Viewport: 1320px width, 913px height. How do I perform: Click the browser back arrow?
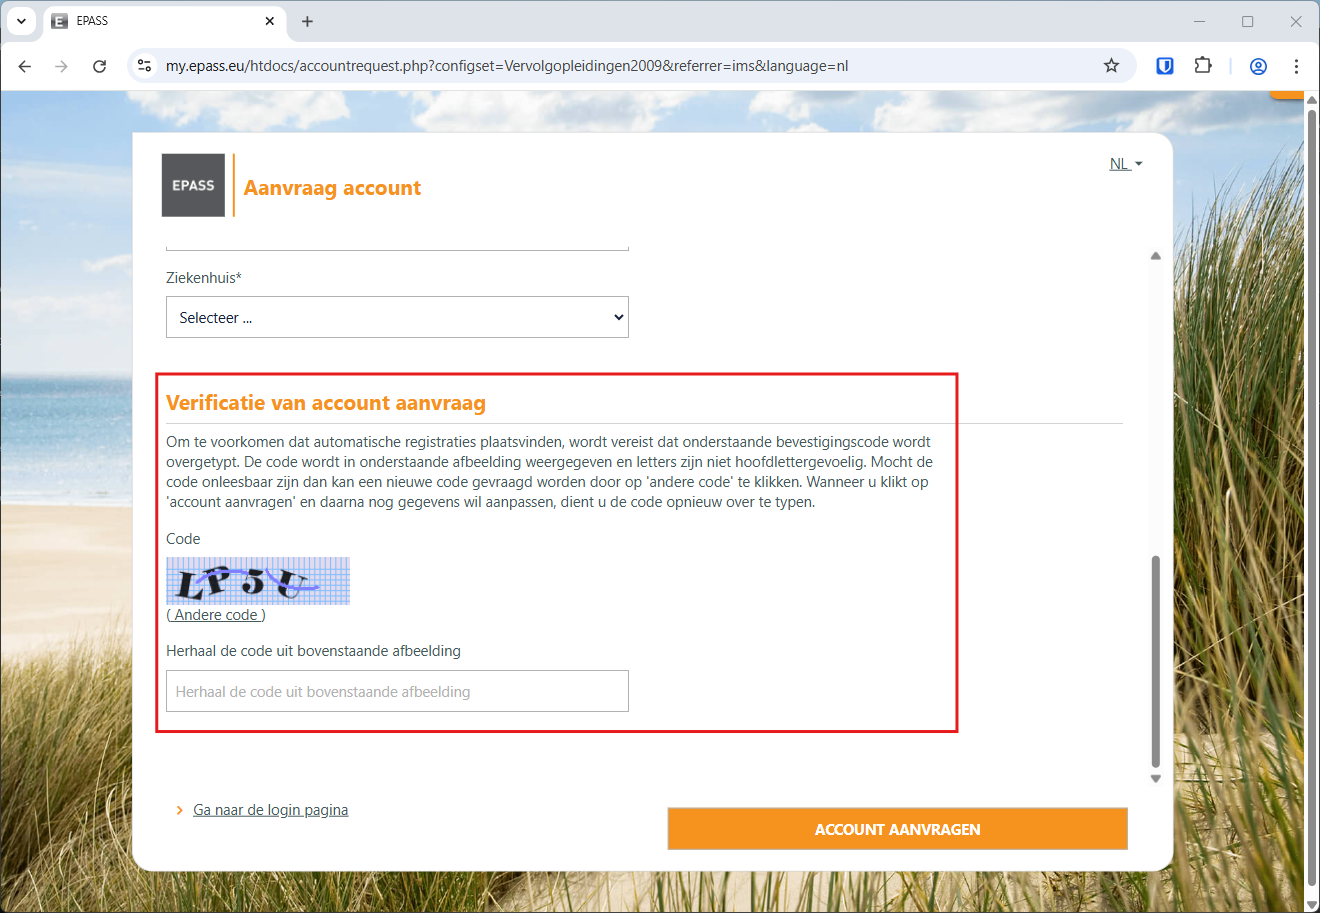pyautogui.click(x=25, y=66)
